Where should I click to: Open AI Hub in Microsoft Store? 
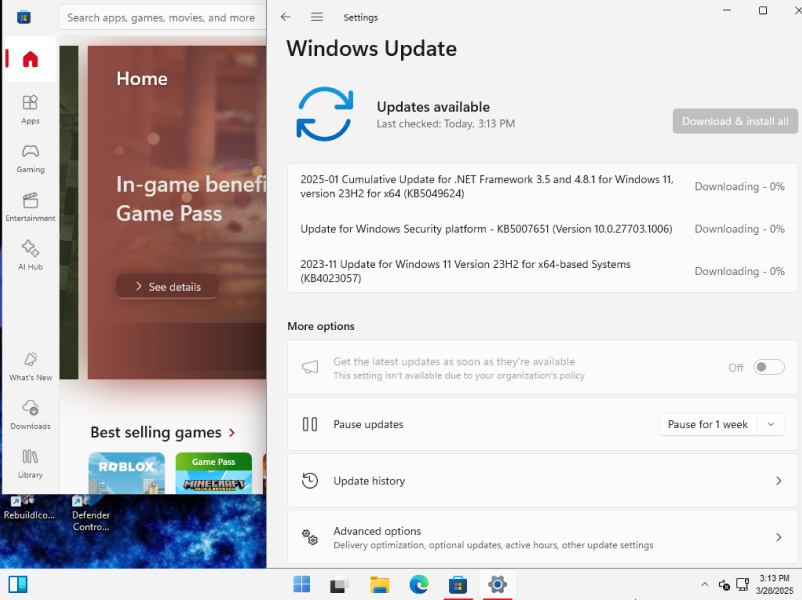tap(30, 255)
